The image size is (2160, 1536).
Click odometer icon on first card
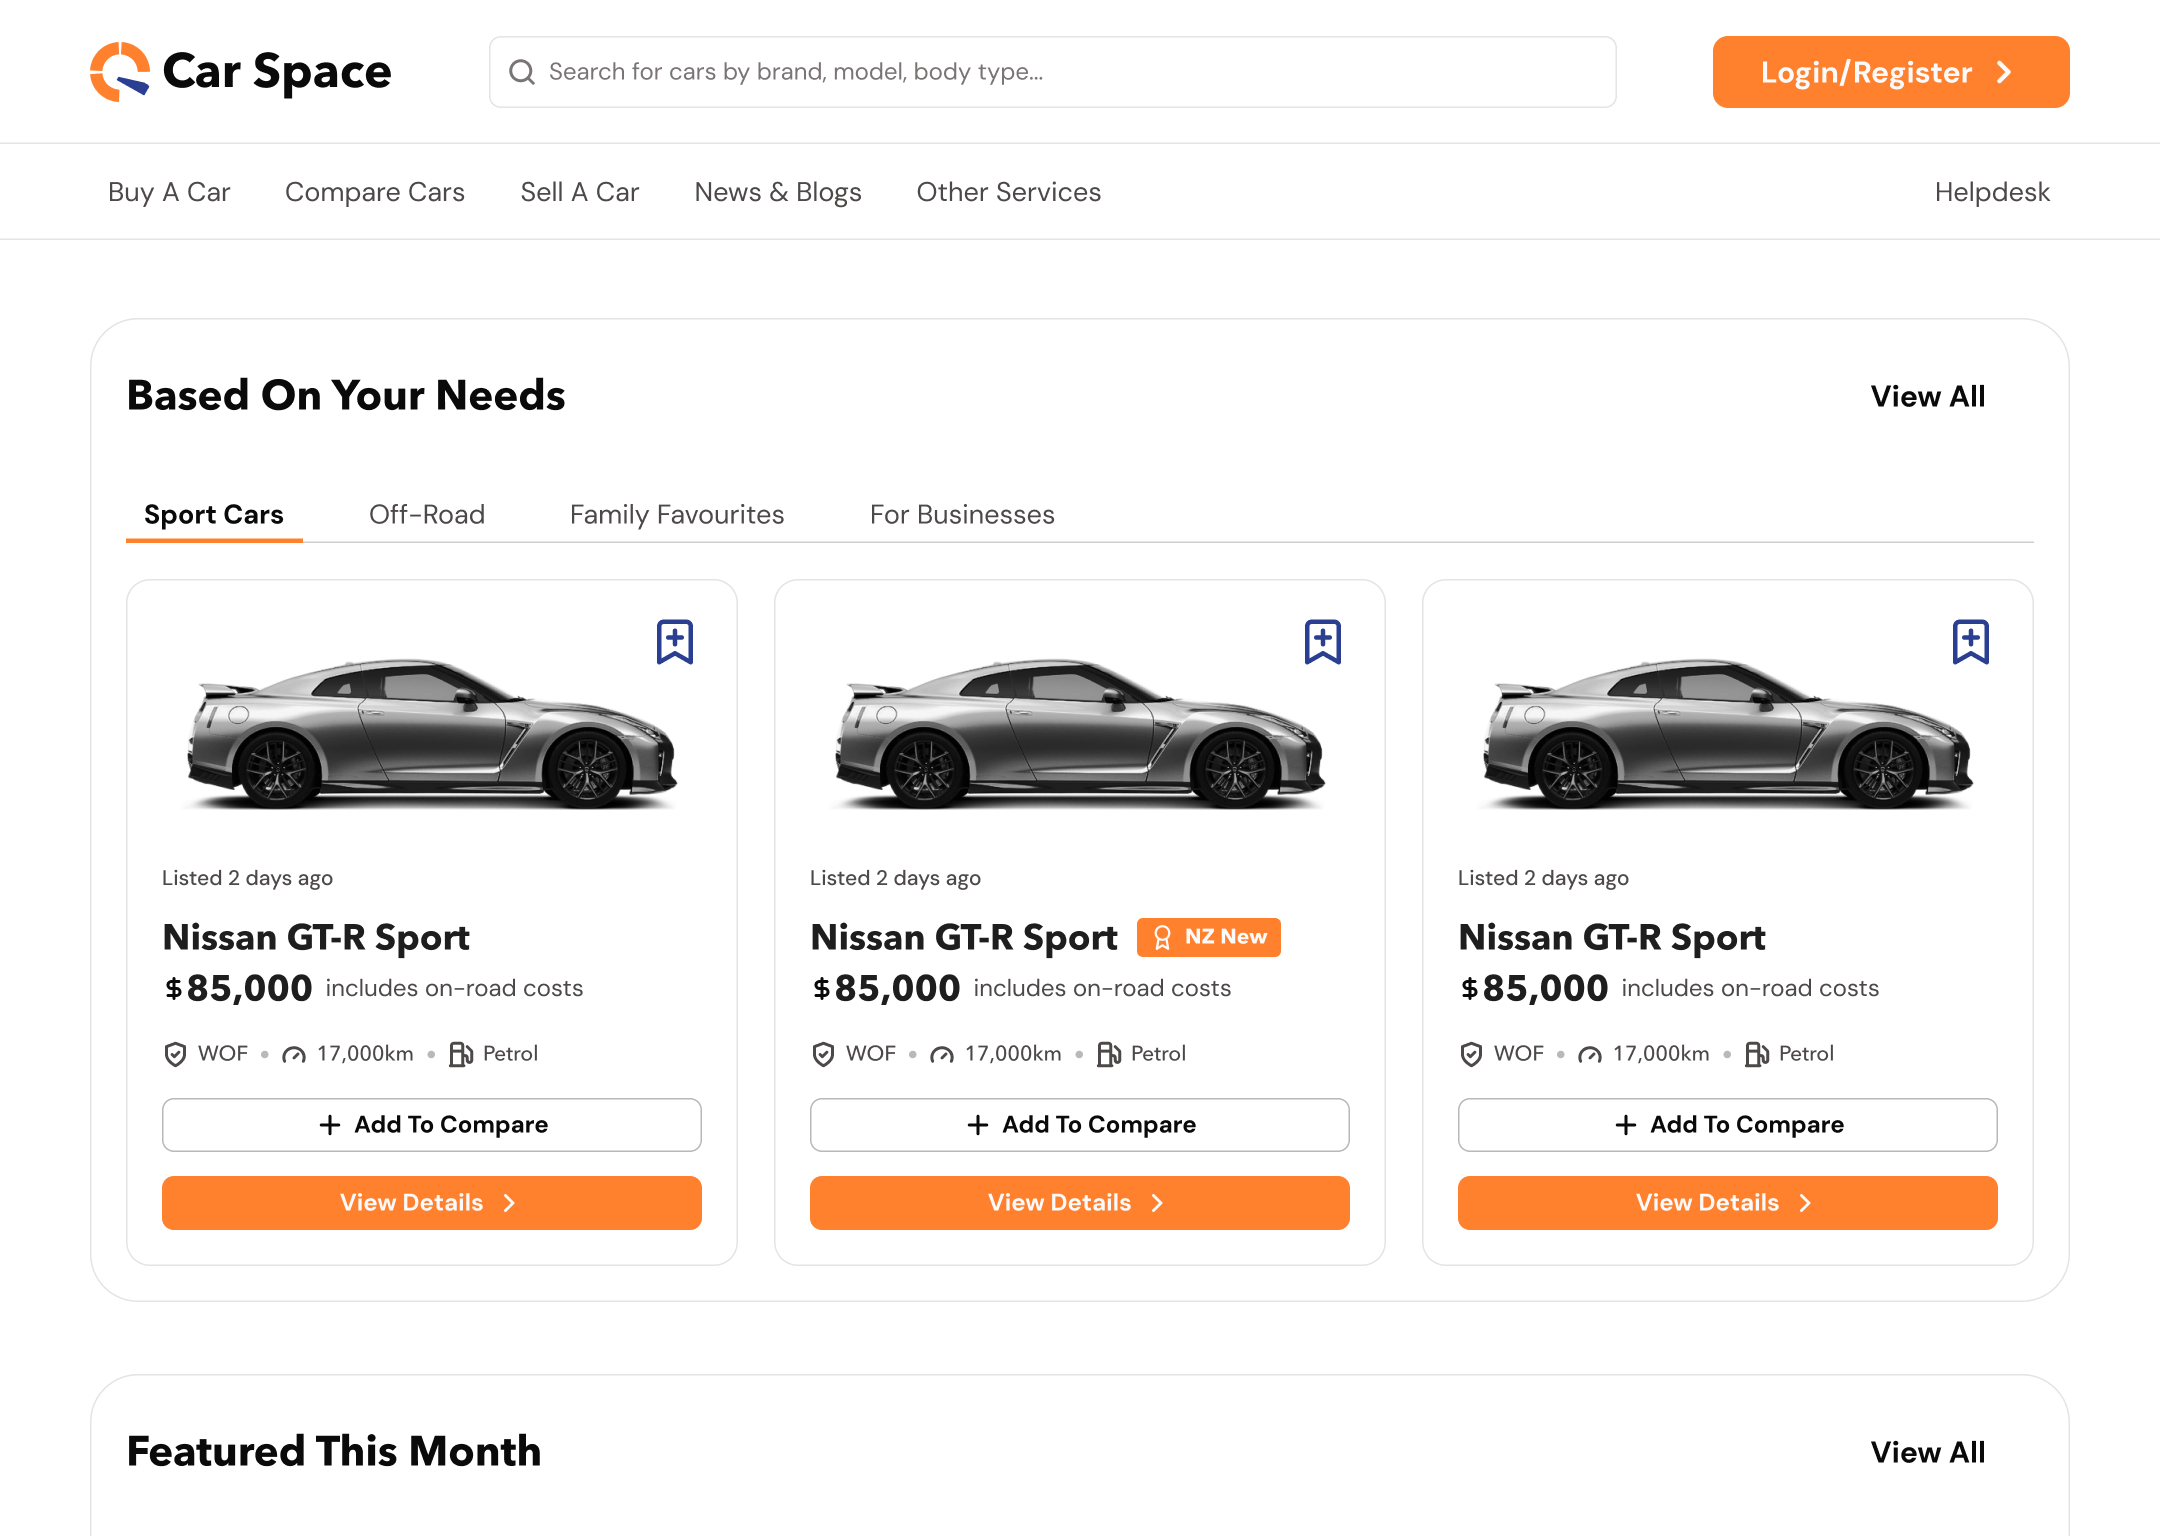point(294,1054)
